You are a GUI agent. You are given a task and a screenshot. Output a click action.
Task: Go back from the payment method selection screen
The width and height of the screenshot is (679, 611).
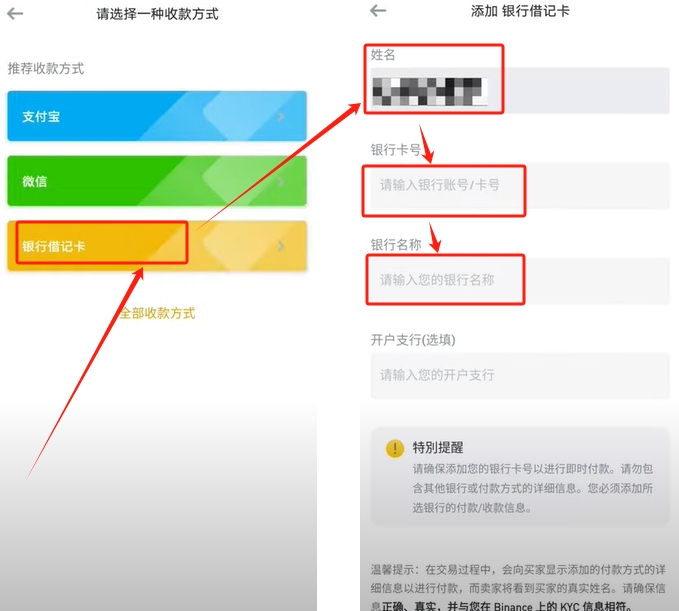coord(15,14)
